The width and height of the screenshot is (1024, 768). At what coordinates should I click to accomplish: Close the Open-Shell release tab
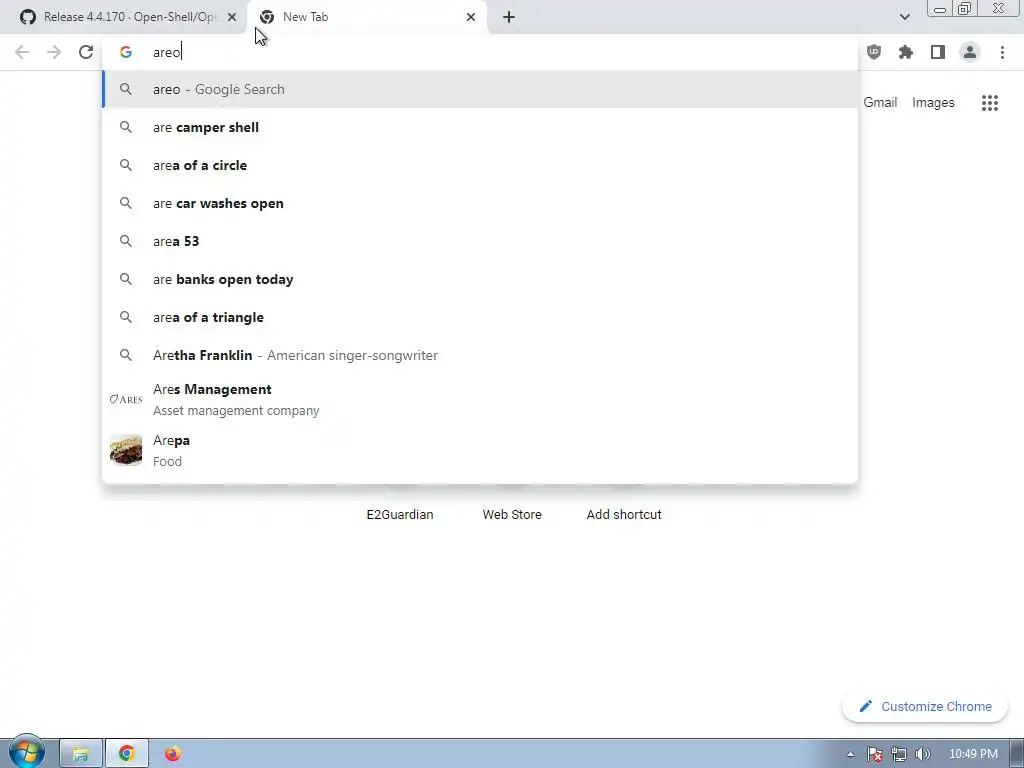coord(232,17)
